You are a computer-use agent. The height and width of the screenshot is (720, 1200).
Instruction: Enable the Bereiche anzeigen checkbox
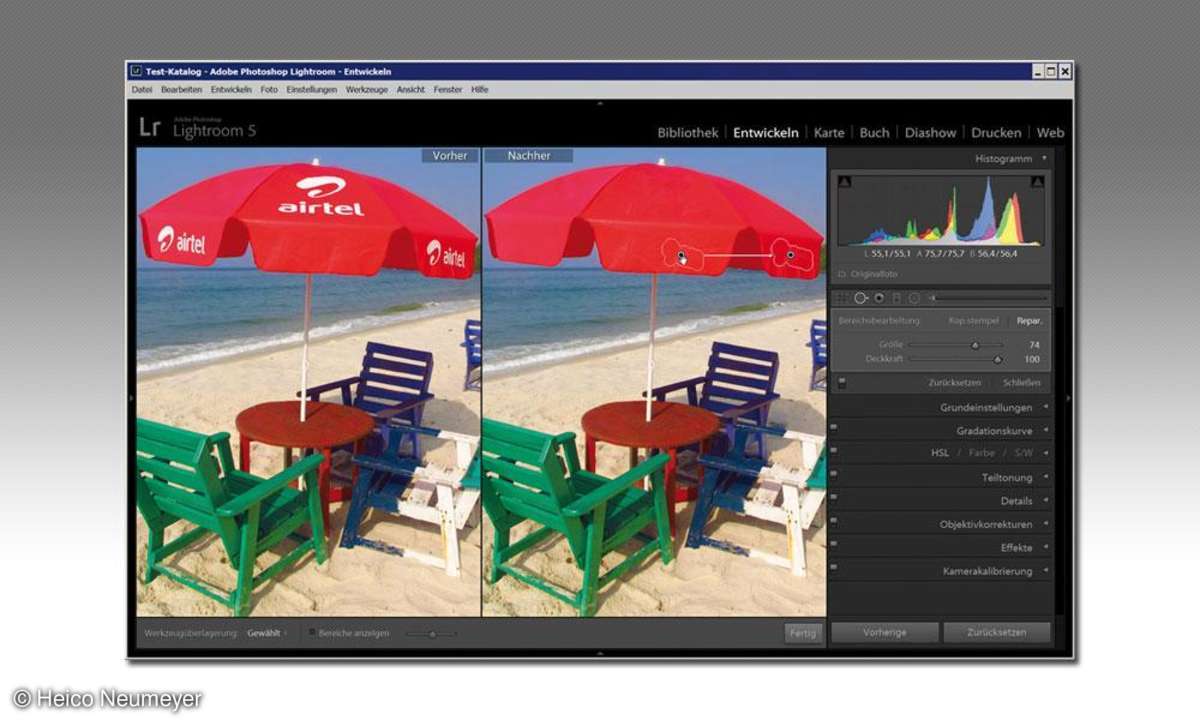pos(312,633)
